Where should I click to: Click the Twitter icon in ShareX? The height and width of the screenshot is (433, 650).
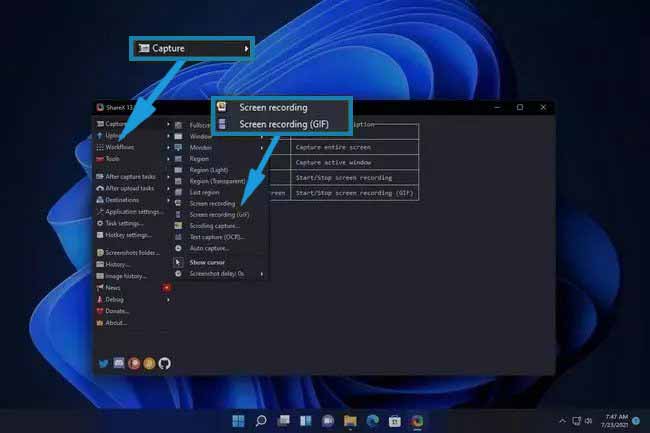102,364
